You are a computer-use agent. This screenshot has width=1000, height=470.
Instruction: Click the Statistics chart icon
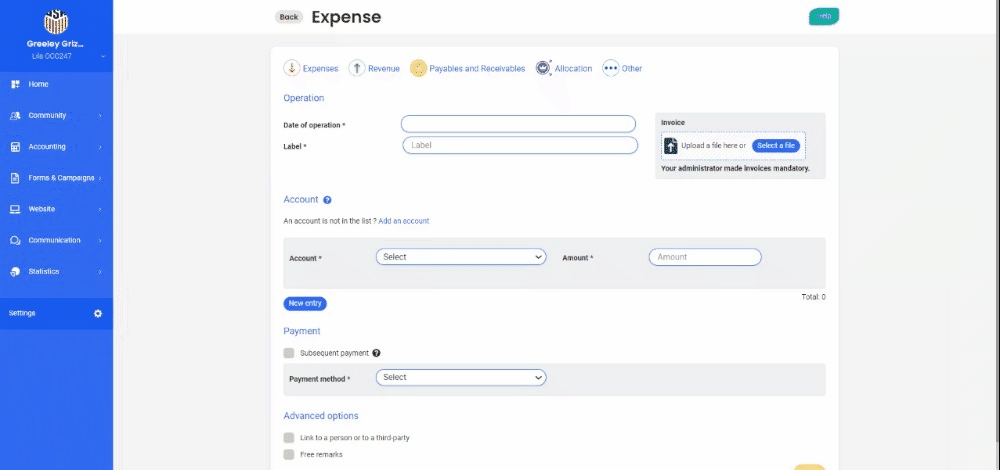coord(16,272)
